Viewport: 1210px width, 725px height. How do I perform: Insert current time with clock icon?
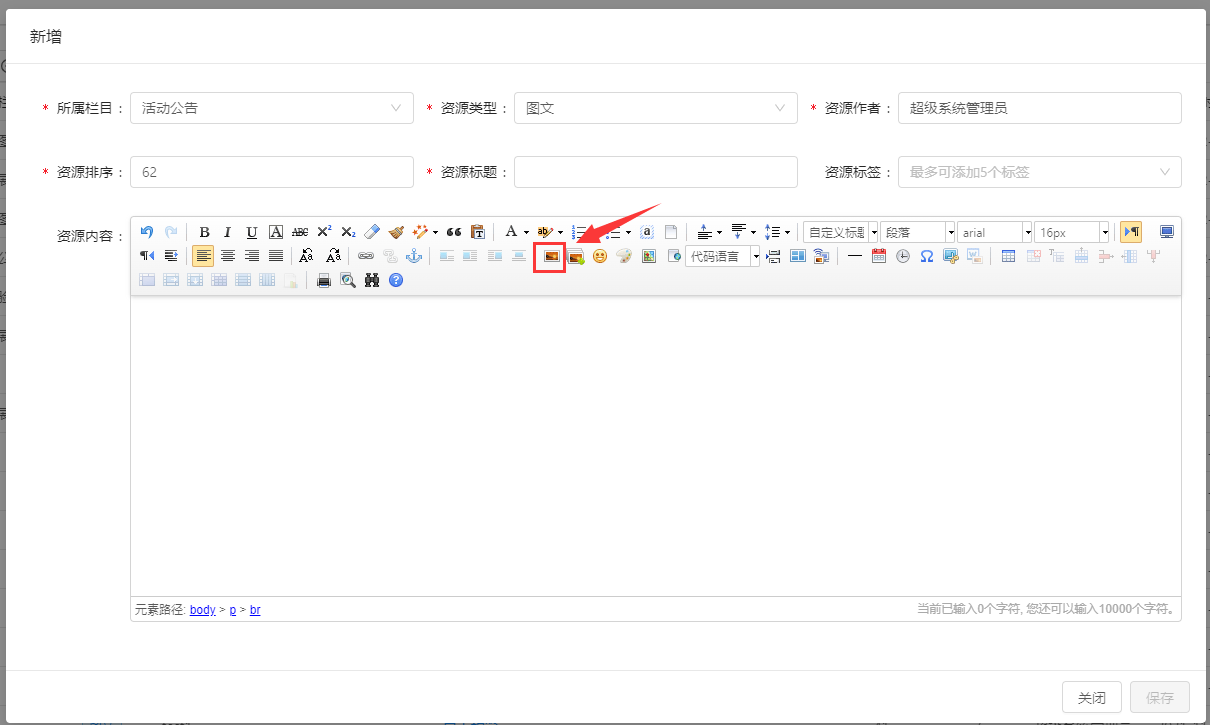click(x=903, y=256)
